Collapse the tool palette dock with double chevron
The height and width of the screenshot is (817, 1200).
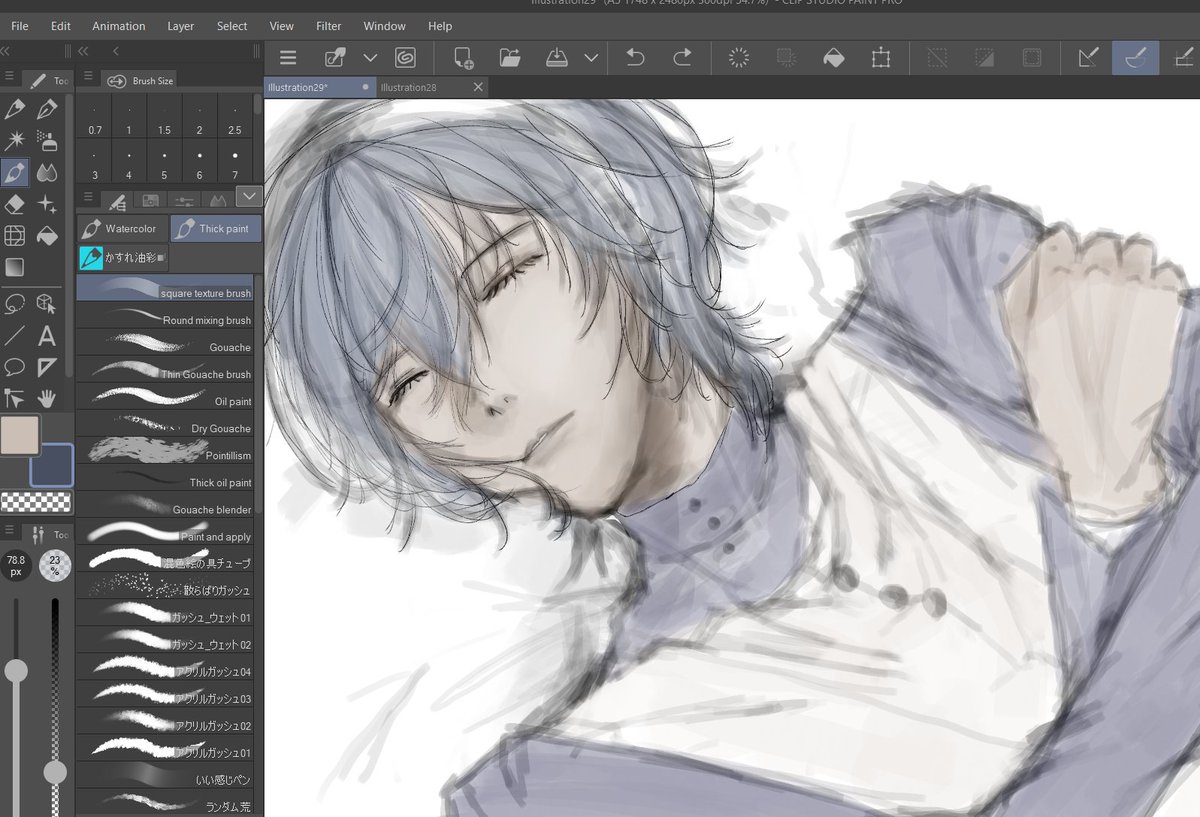pyautogui.click(x=6, y=50)
